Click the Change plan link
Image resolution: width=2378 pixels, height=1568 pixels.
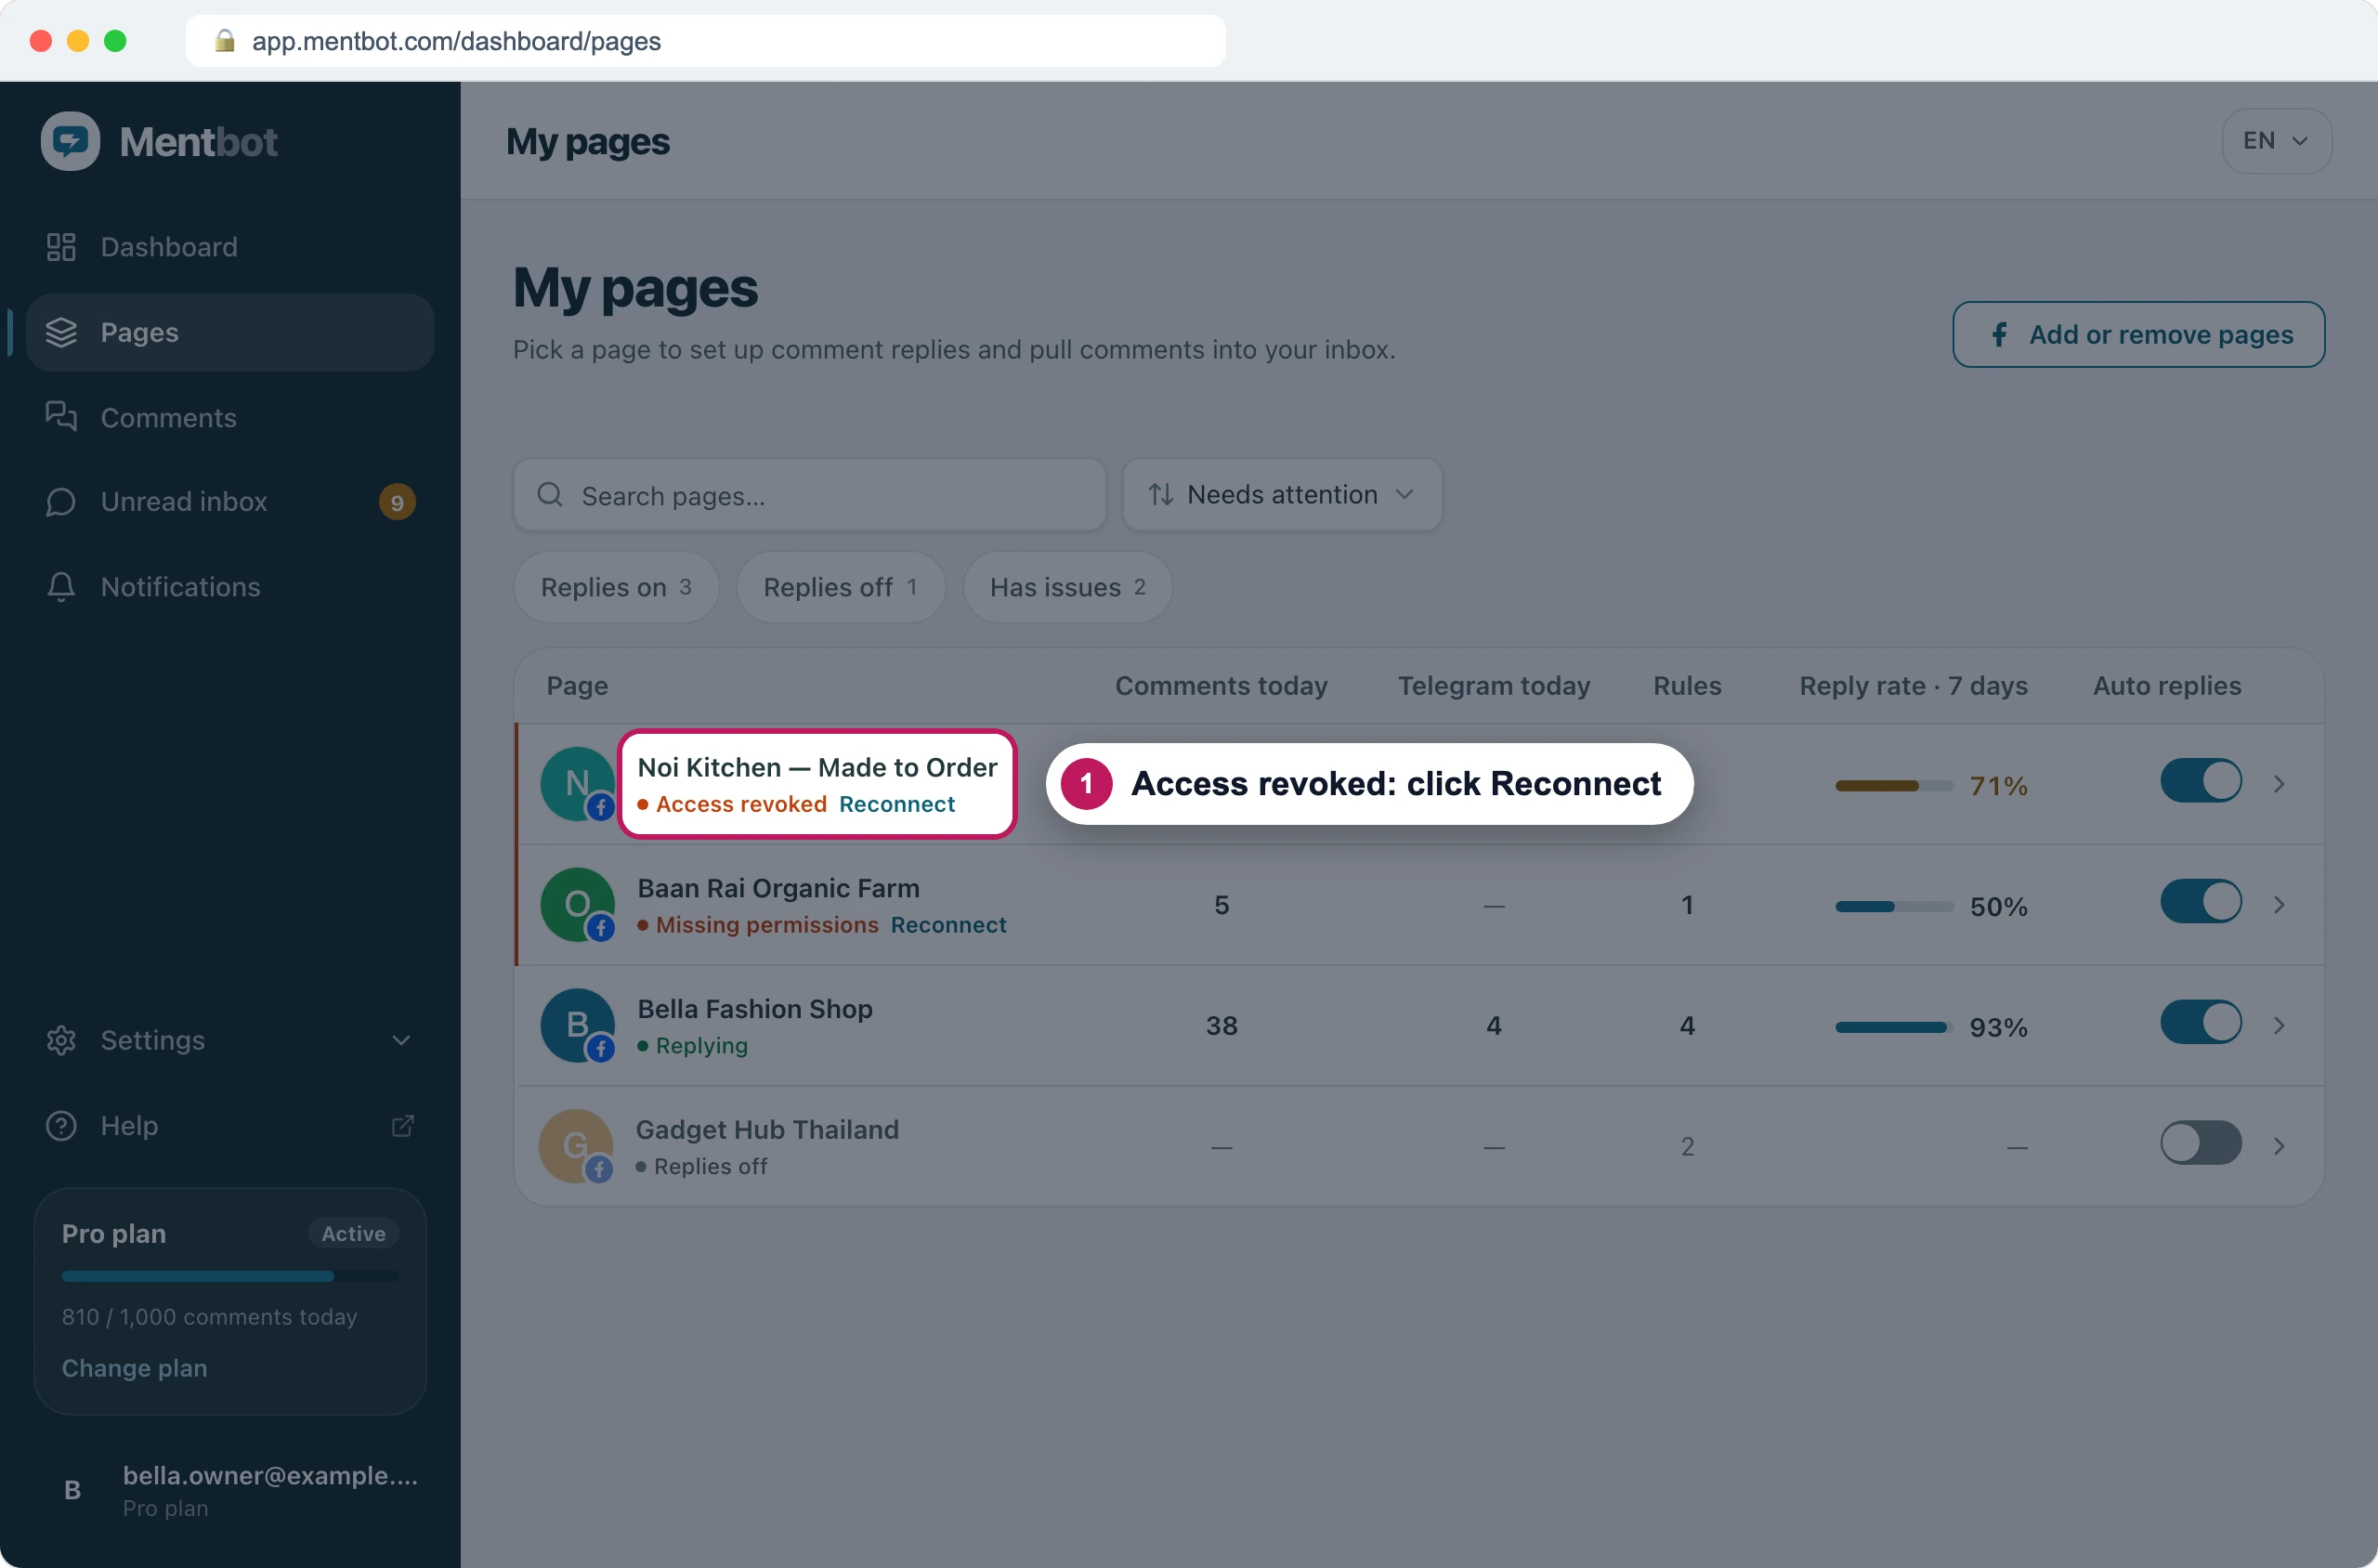click(135, 1368)
